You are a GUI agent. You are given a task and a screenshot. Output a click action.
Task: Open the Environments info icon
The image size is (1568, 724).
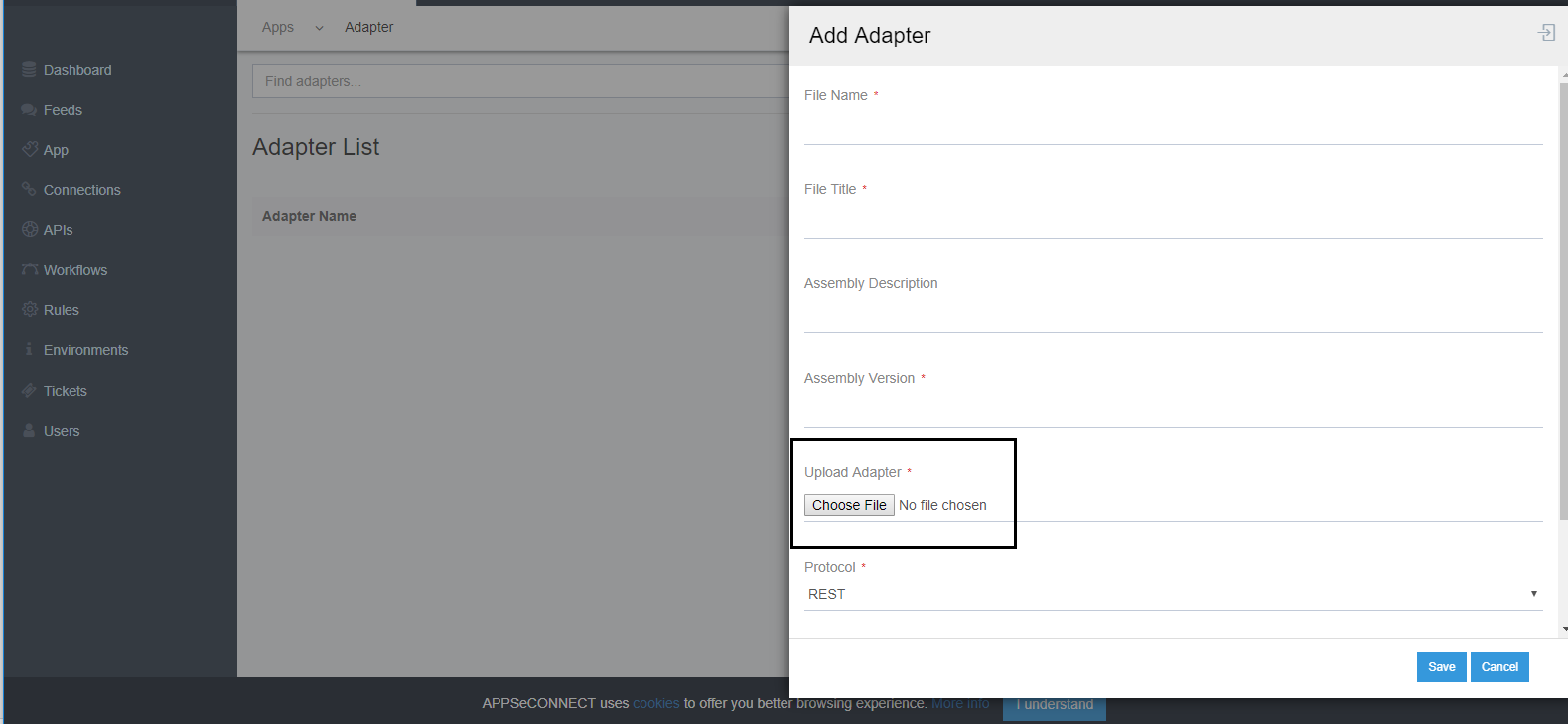point(29,350)
